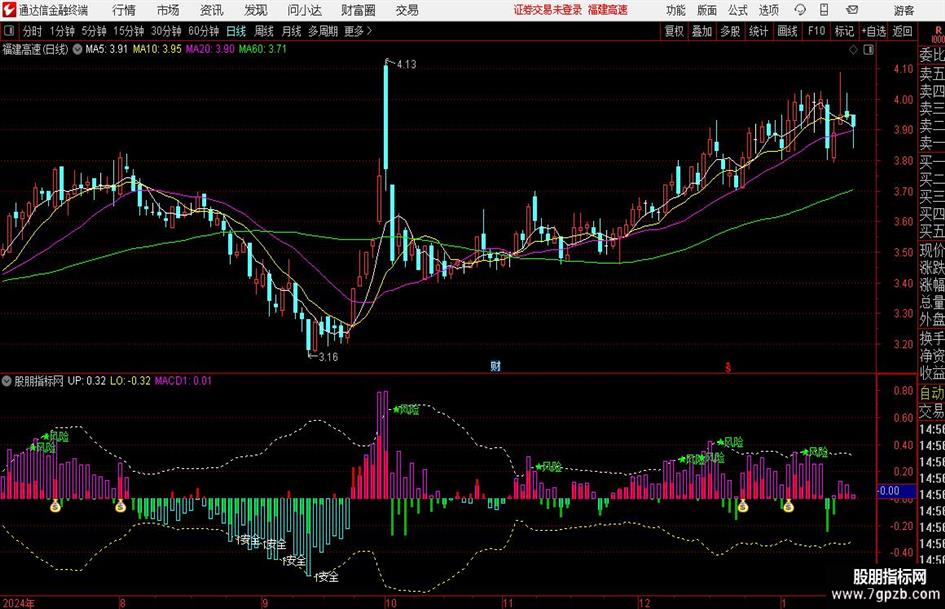
Task: Open the 画线 drawing tools
Action: [787, 31]
